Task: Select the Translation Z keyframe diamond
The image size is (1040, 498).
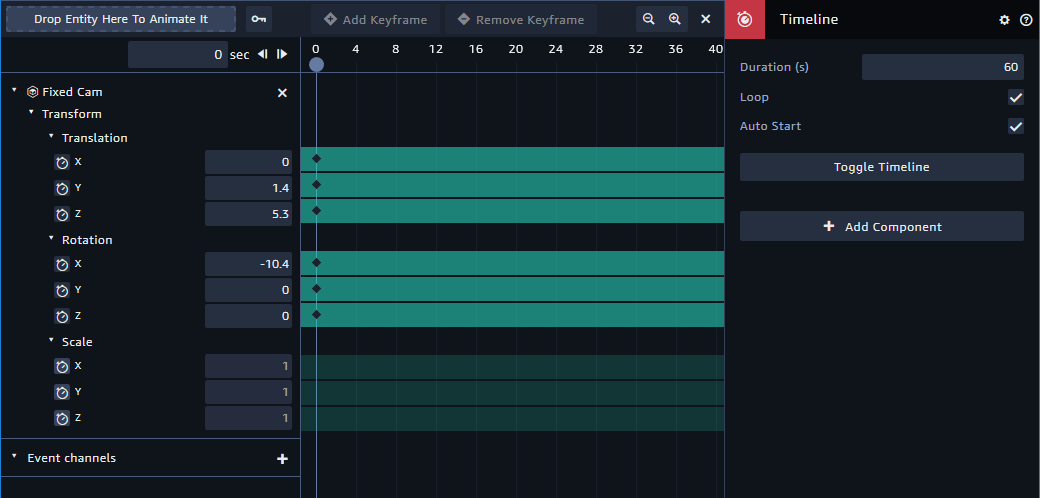Action: [x=316, y=210]
